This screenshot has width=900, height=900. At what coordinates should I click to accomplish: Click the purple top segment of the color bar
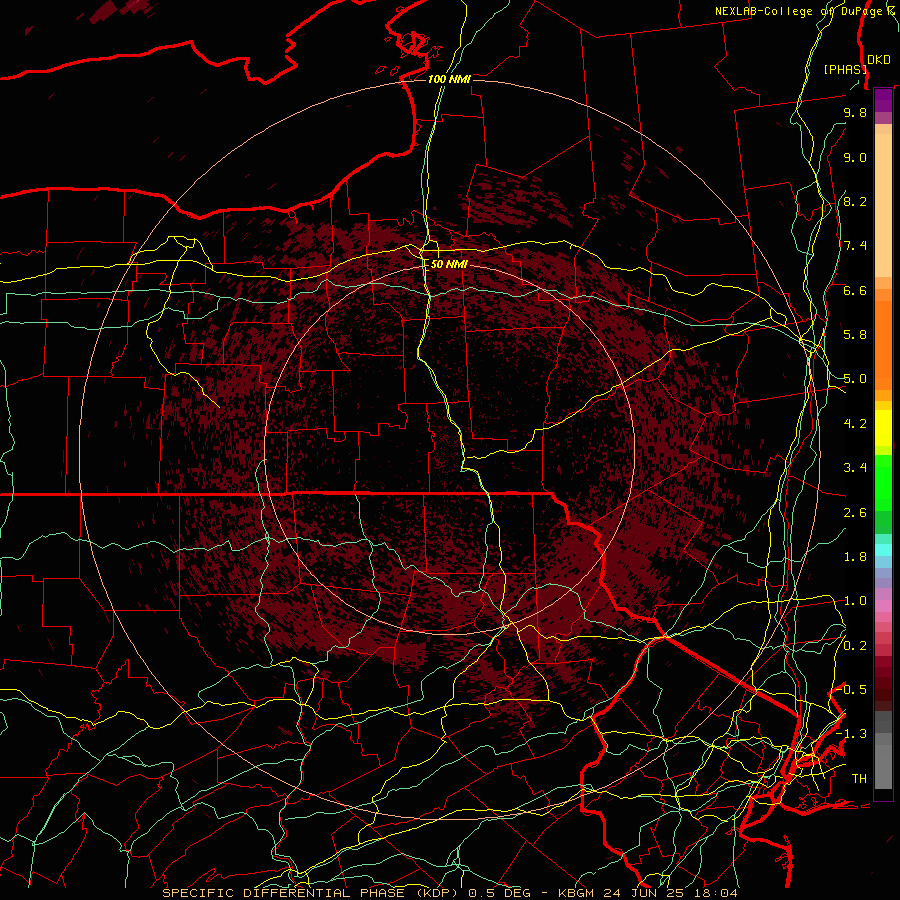883,100
